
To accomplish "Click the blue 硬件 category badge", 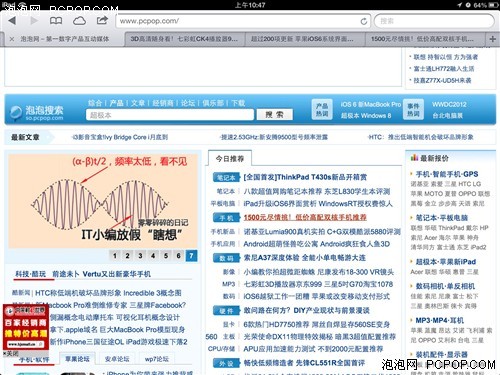I will (x=226, y=311).
